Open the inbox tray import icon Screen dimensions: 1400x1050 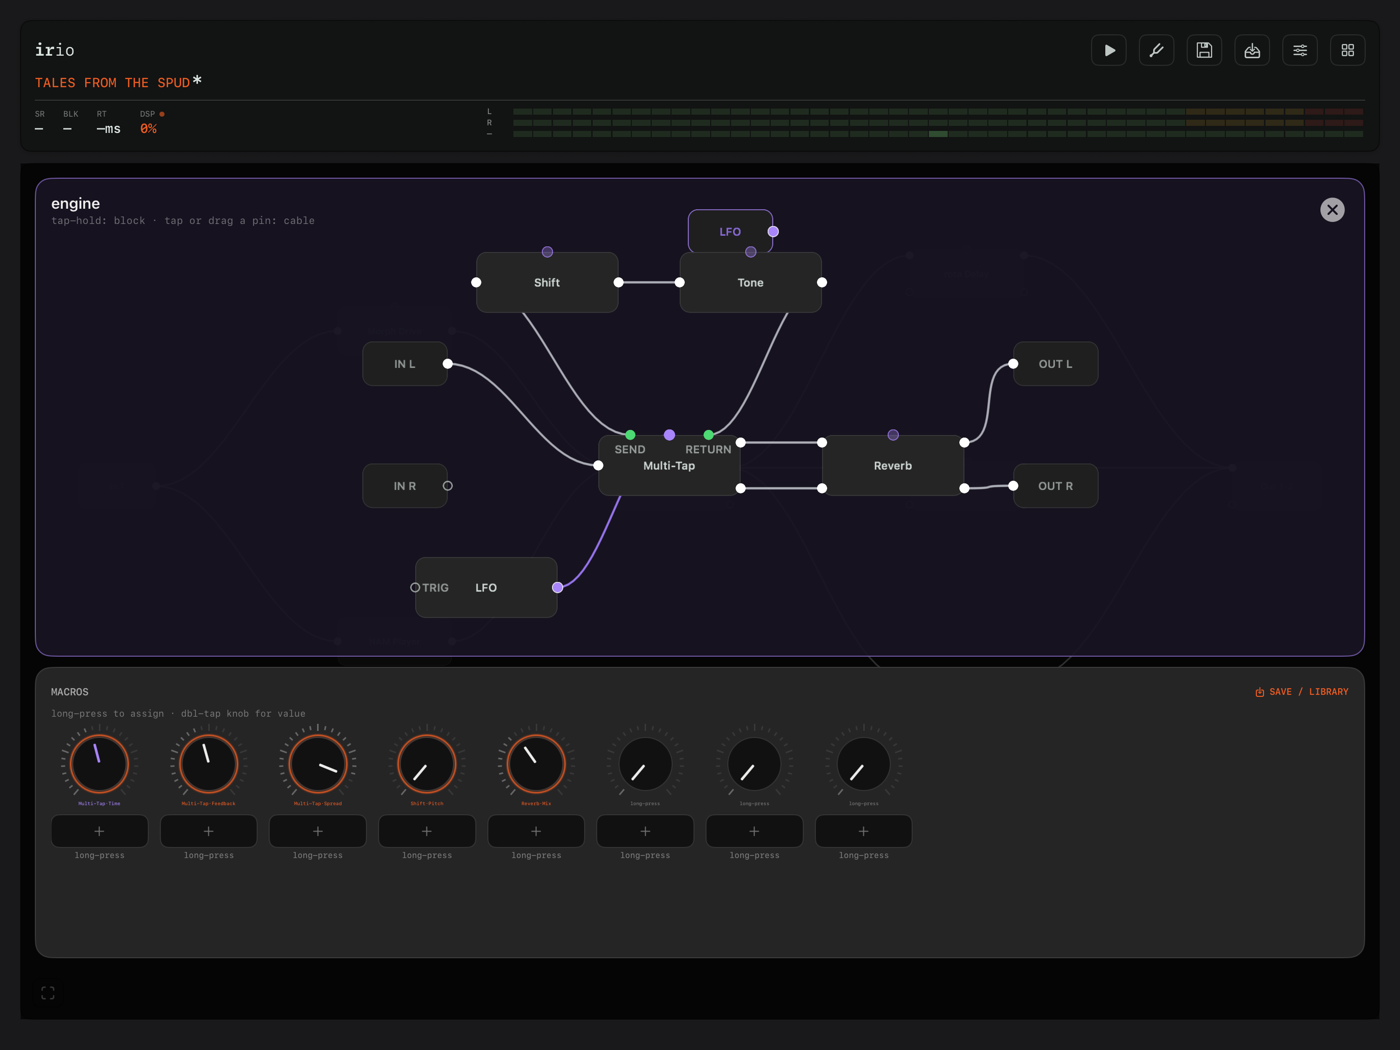pos(1252,50)
